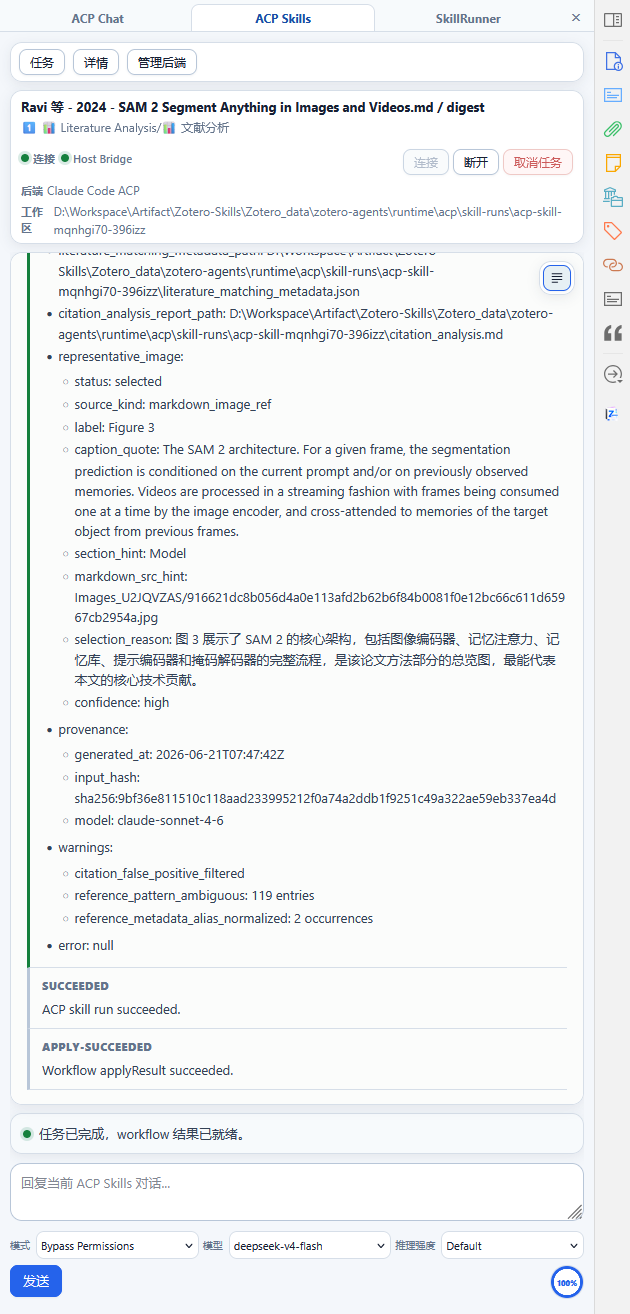This screenshot has width=630, height=1314.
Task: Click the section_hint: Model line
Action: pos(130,554)
